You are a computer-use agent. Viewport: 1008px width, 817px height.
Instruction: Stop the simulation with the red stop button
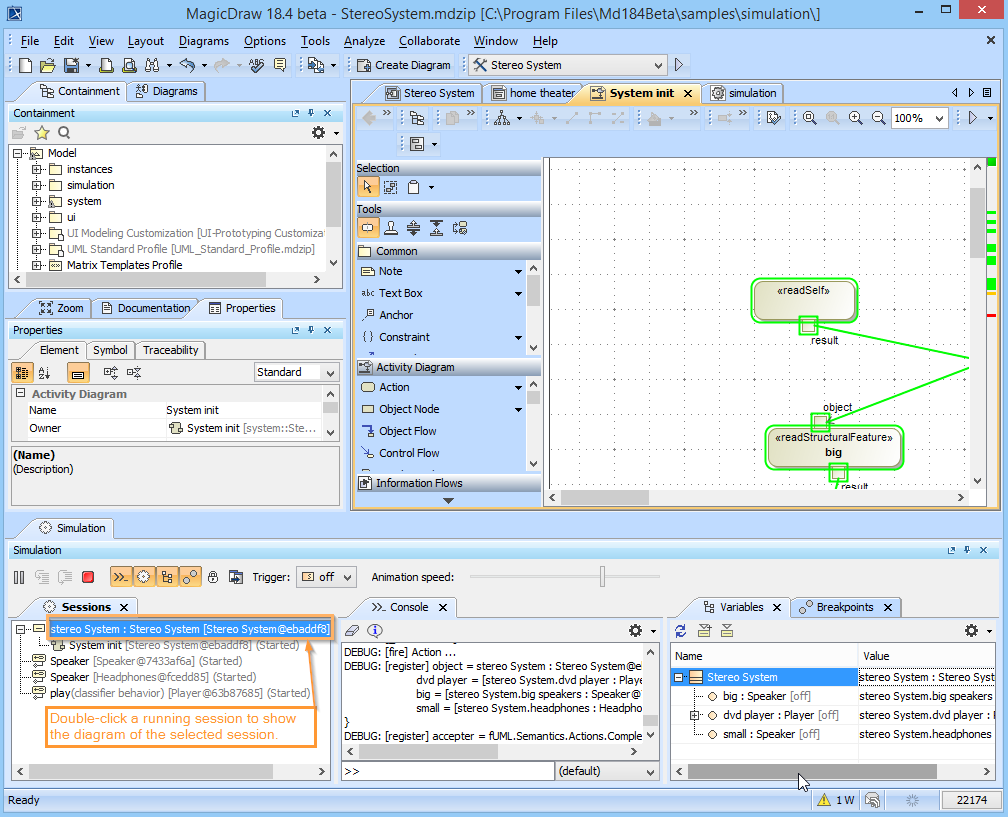pos(87,576)
